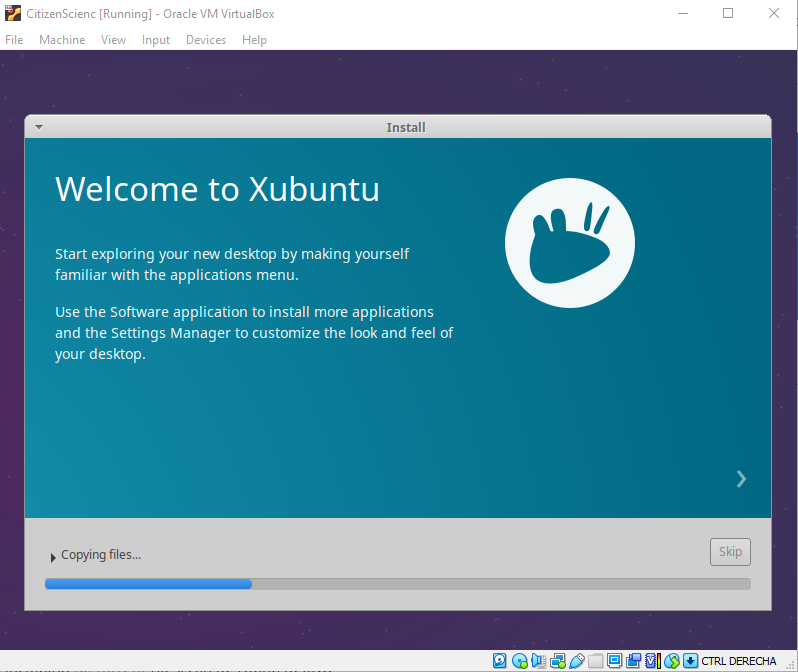Viewport: 798px width, 672px height.
Task: Click the Skip button
Action: (x=730, y=552)
